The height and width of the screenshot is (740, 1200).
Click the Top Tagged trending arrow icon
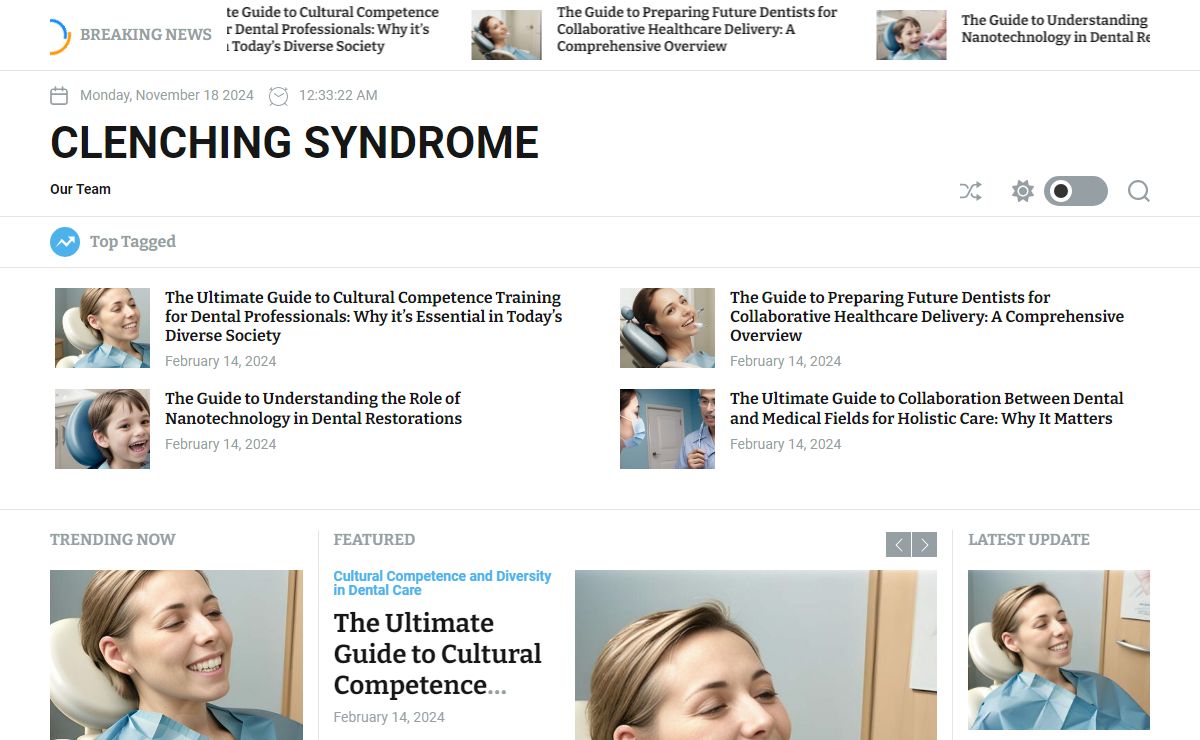click(x=65, y=242)
